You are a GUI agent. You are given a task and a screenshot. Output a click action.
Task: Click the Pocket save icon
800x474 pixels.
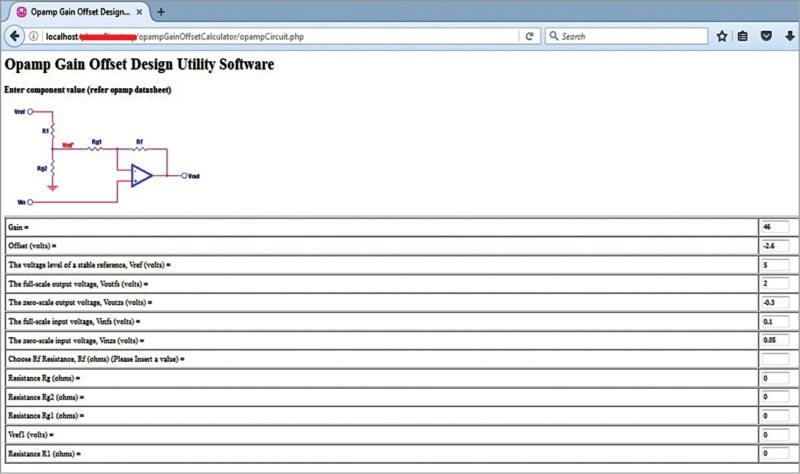pos(766,36)
